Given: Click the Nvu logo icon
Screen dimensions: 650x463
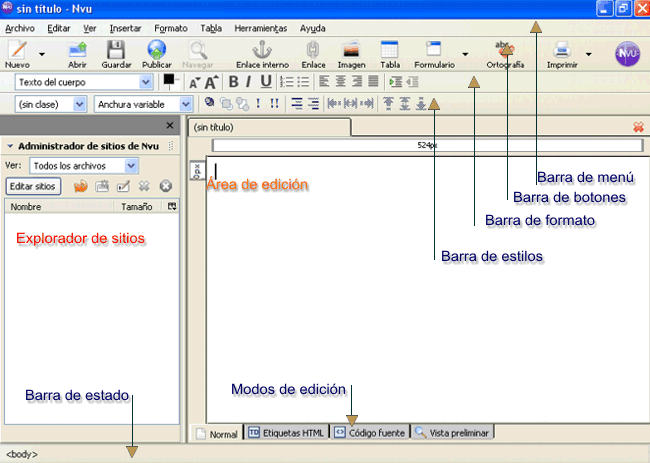Looking at the screenshot, I should click(627, 54).
